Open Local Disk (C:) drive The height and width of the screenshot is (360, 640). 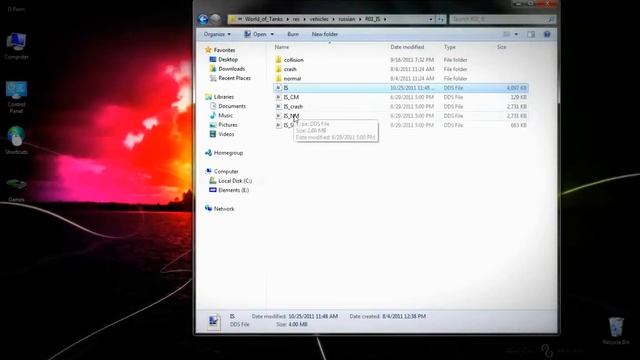click(x=235, y=181)
